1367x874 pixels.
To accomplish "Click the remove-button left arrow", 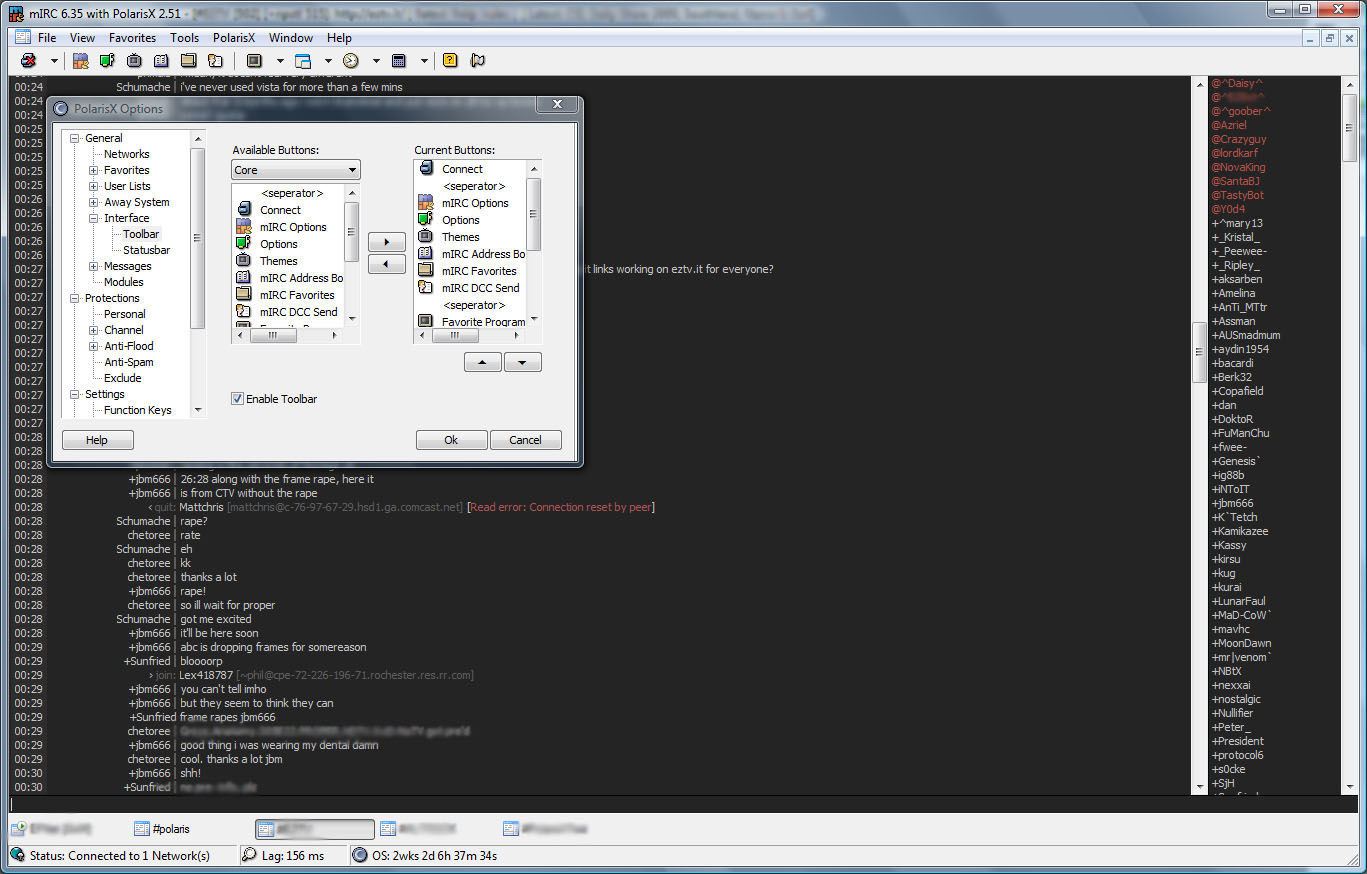I will click(x=387, y=264).
